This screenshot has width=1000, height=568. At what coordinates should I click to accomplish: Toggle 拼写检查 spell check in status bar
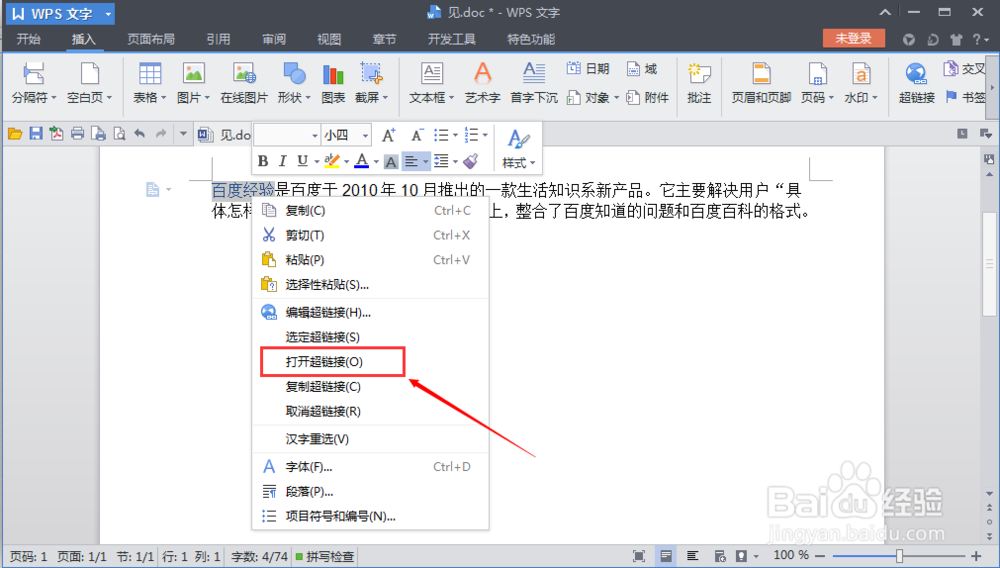click(x=324, y=557)
